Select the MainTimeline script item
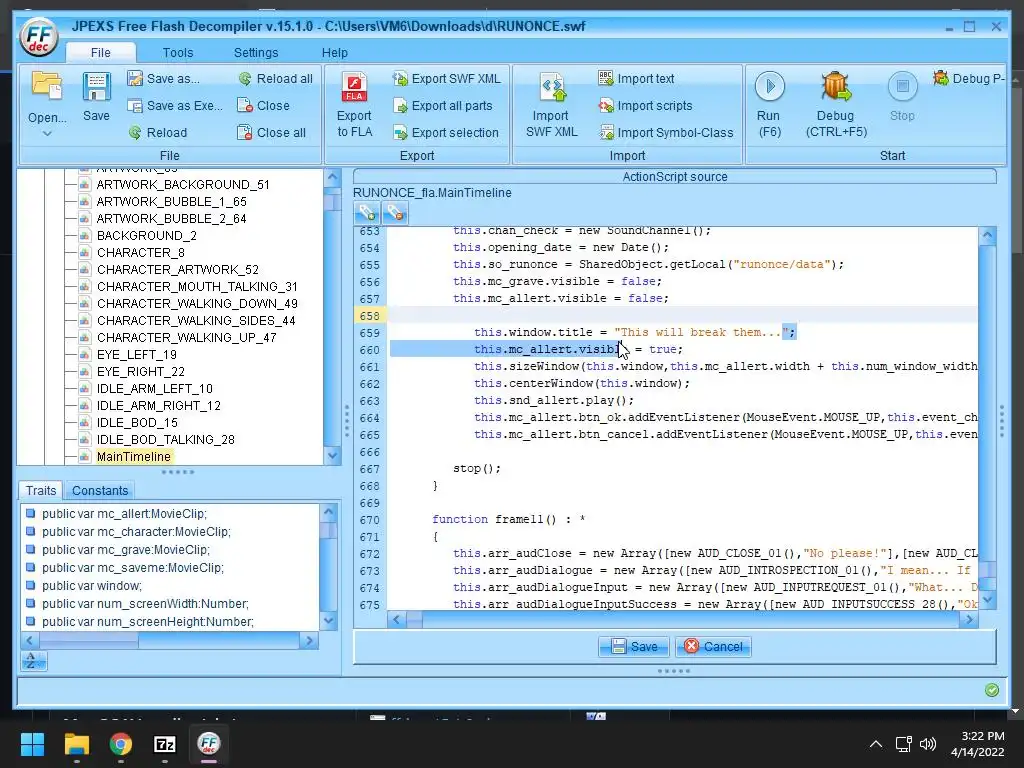The height and width of the screenshot is (768, 1024). tap(134, 456)
